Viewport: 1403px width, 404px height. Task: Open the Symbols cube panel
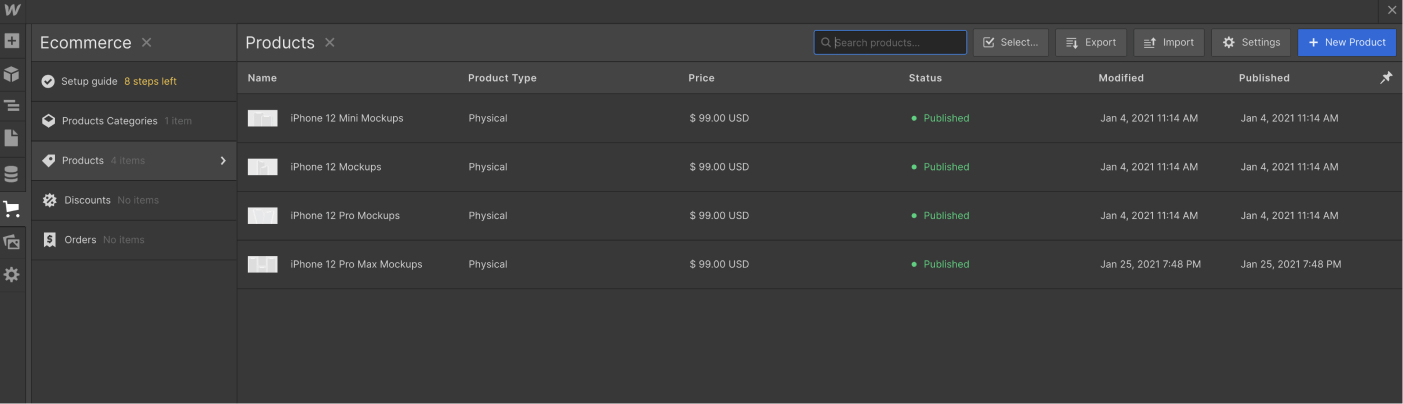tap(12, 74)
